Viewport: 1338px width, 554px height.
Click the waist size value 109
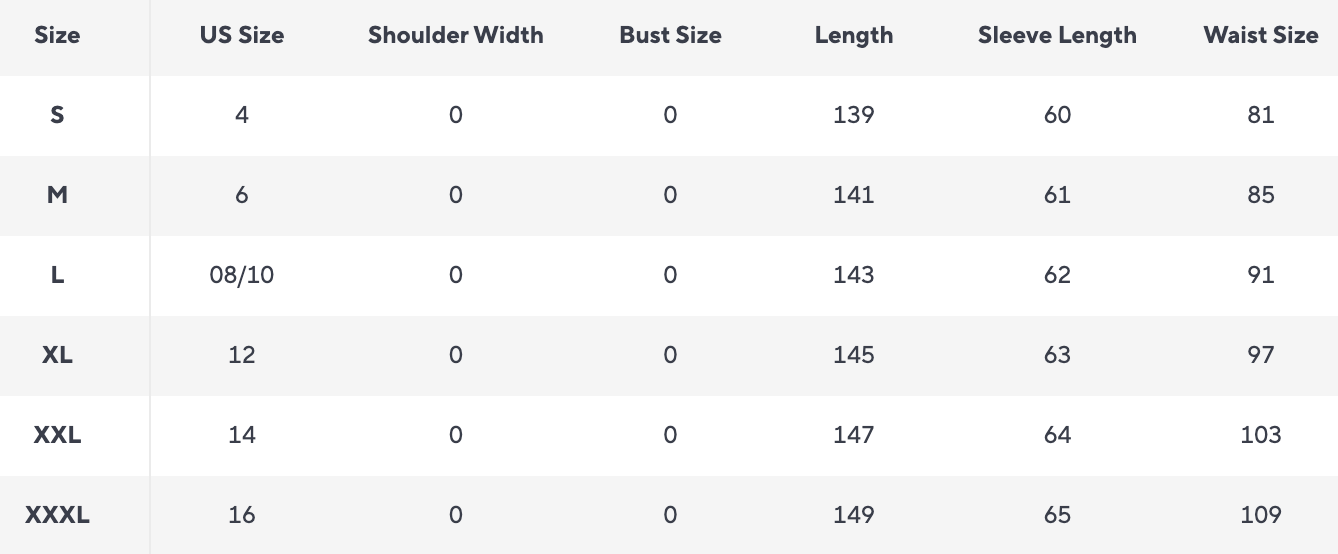1261,515
